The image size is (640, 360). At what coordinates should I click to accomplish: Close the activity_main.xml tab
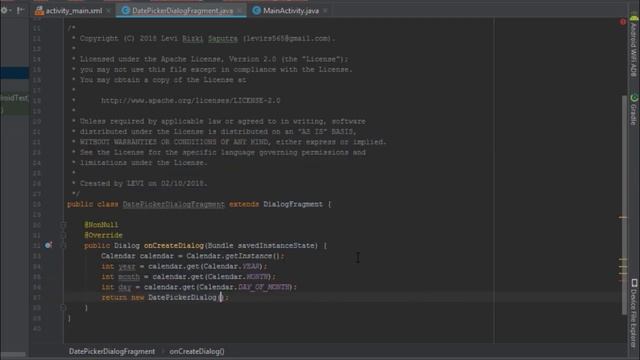point(109,11)
